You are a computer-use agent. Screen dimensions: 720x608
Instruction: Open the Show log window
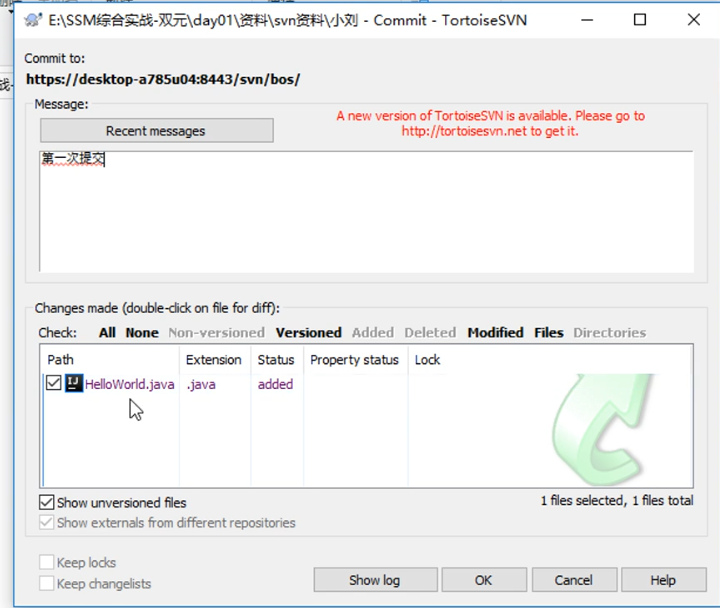[375, 580]
